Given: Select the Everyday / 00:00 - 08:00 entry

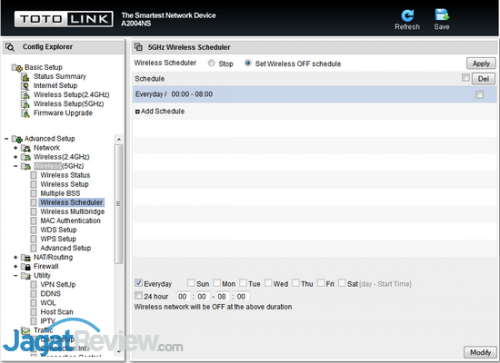Looking at the screenshot, I should tap(314, 94).
